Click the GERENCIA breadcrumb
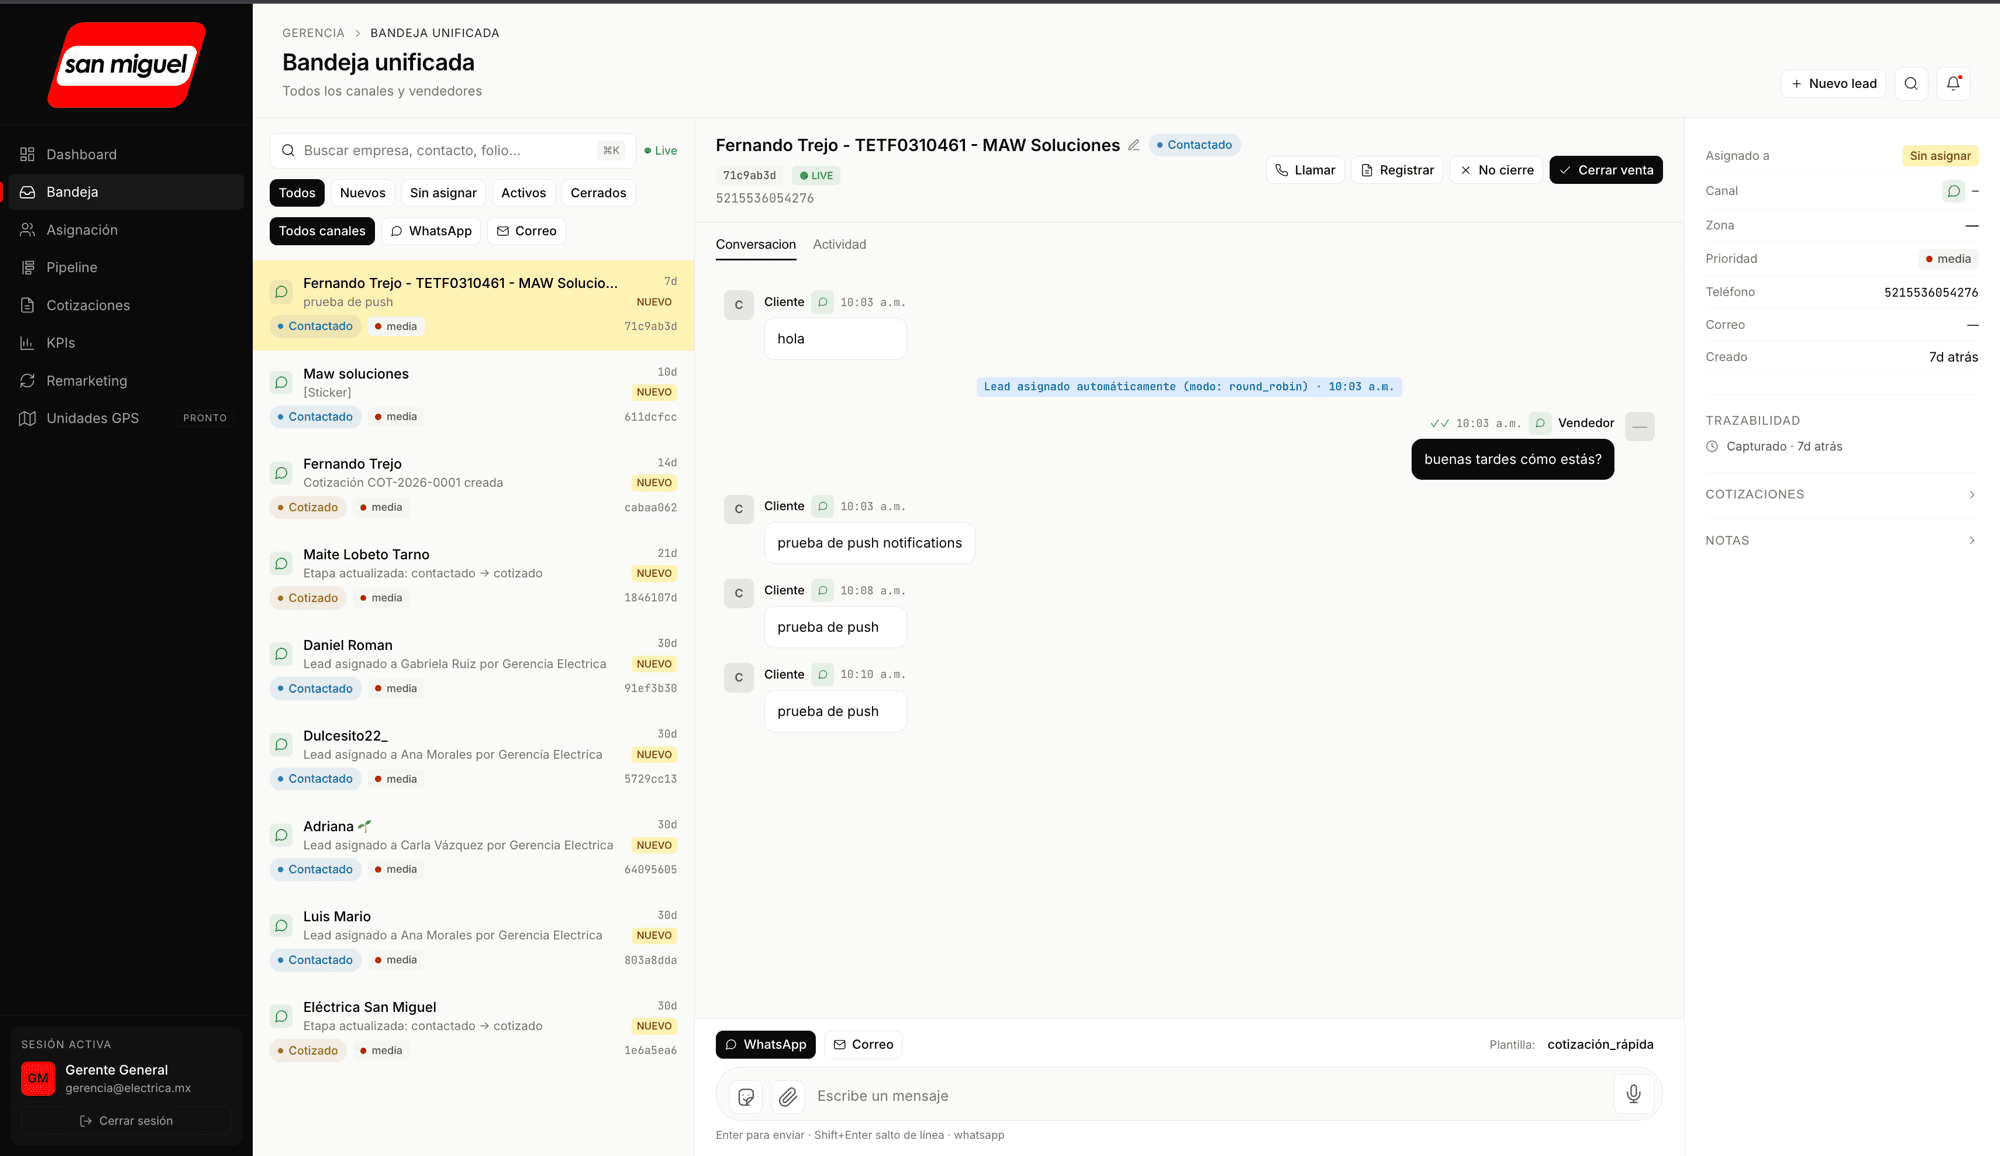This screenshot has width=2000, height=1156. point(313,33)
